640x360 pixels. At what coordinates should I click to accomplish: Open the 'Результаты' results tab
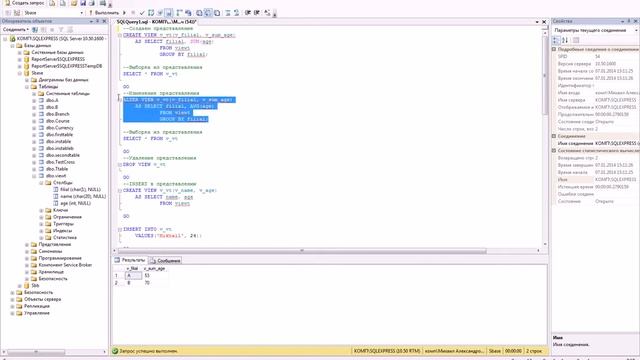pos(130,260)
